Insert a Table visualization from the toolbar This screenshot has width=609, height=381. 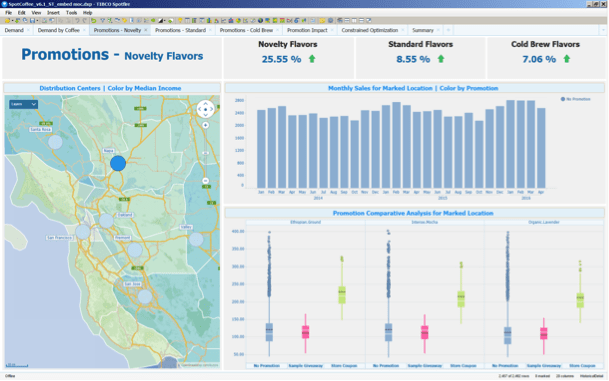tap(187, 21)
